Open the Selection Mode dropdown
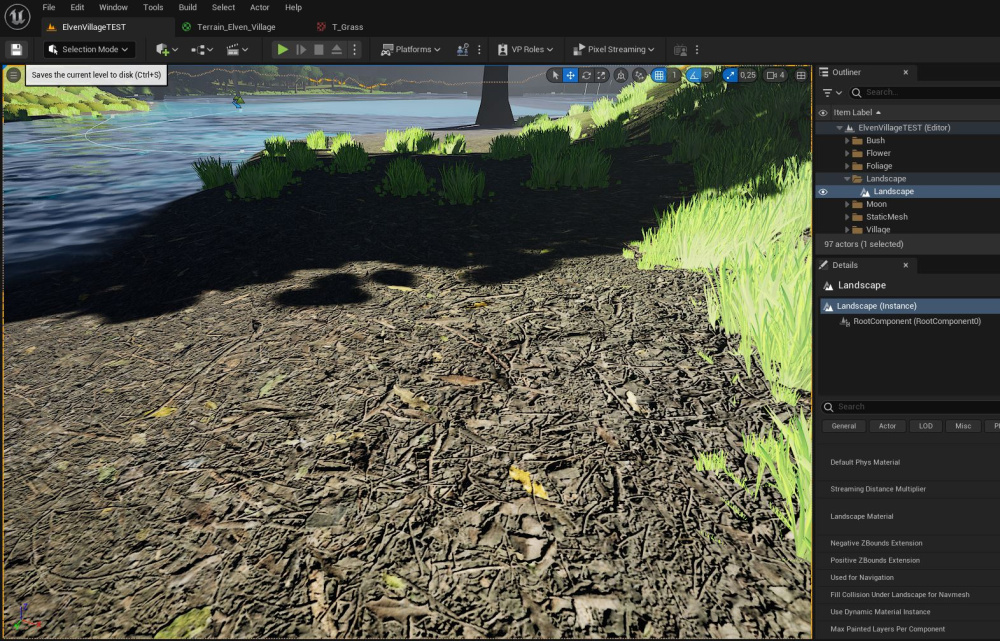 pos(89,49)
